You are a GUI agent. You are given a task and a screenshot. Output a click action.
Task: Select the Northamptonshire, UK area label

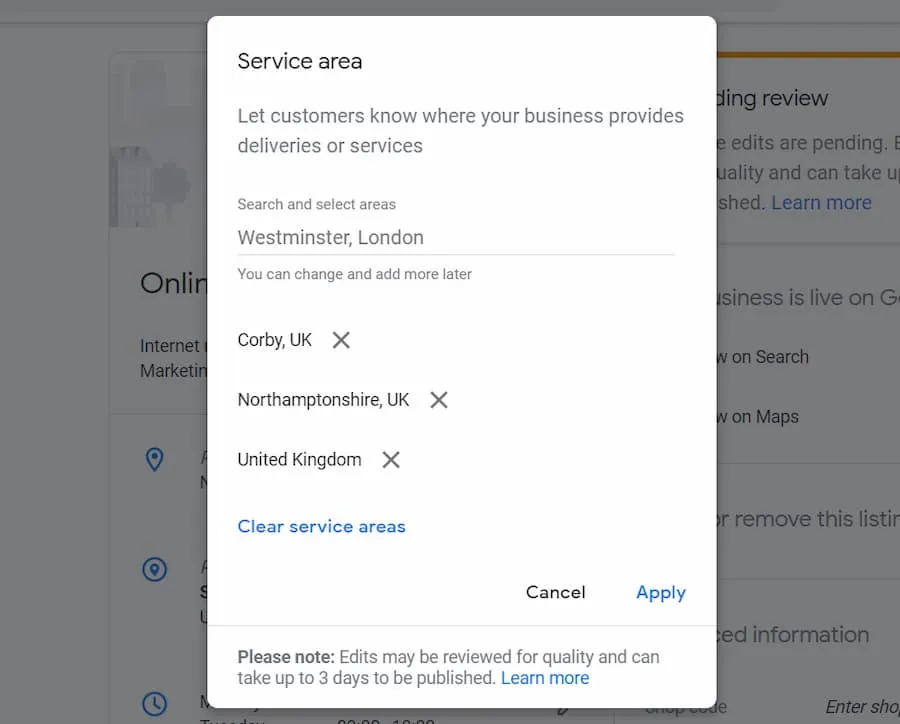tap(323, 400)
